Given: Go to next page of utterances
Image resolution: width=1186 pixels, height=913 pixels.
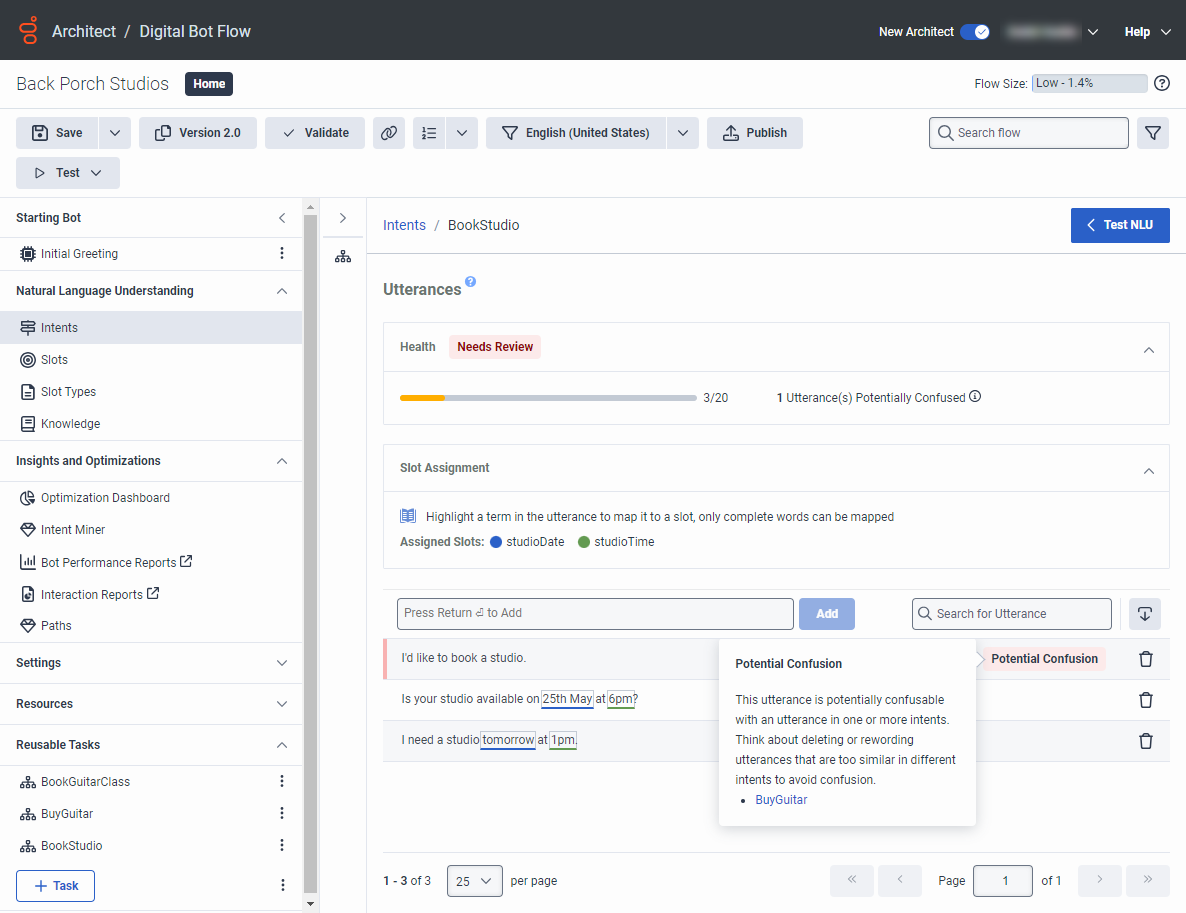Looking at the screenshot, I should coord(1100,880).
